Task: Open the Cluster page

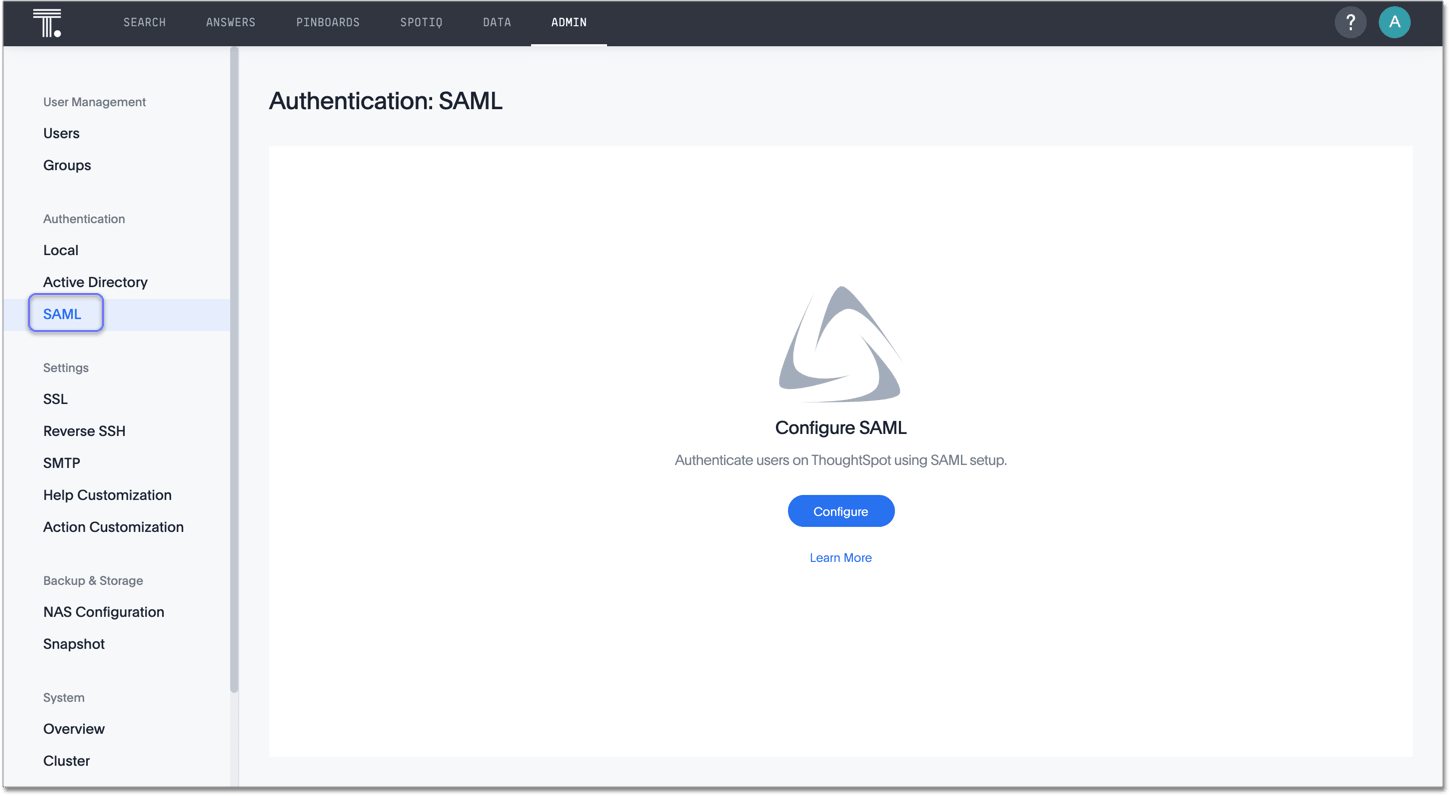Action: tap(66, 761)
